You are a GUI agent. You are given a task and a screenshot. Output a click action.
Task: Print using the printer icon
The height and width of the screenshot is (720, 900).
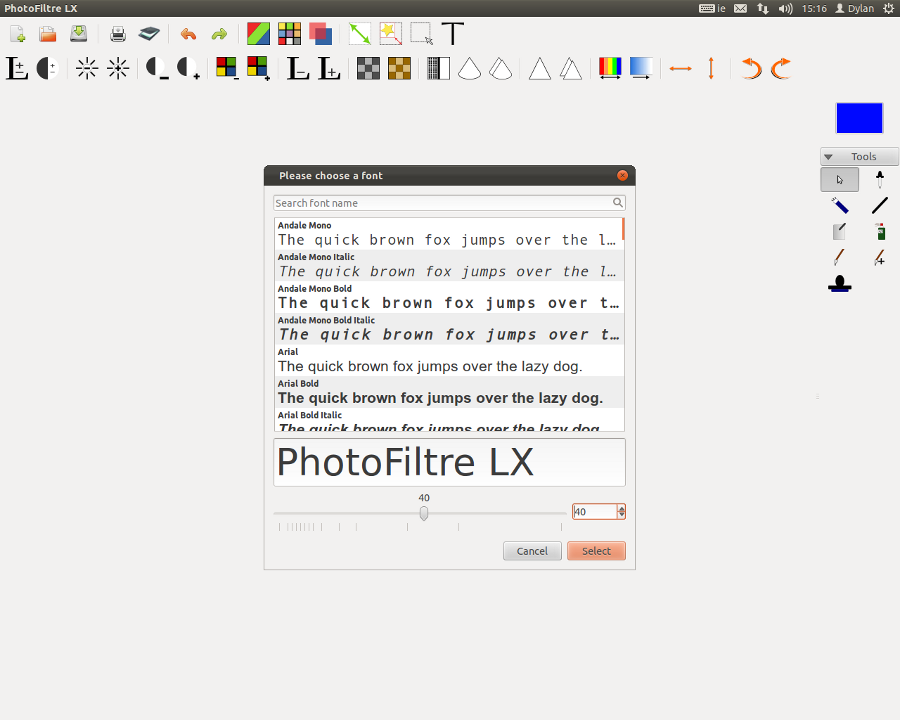(x=118, y=34)
